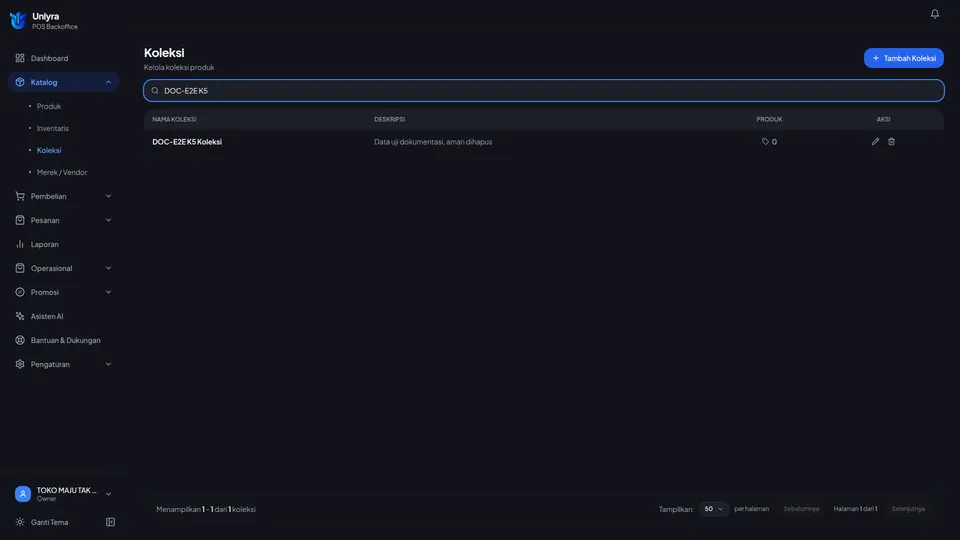Click the Laporan chart icon
This screenshot has width=960, height=540.
tap(20, 244)
